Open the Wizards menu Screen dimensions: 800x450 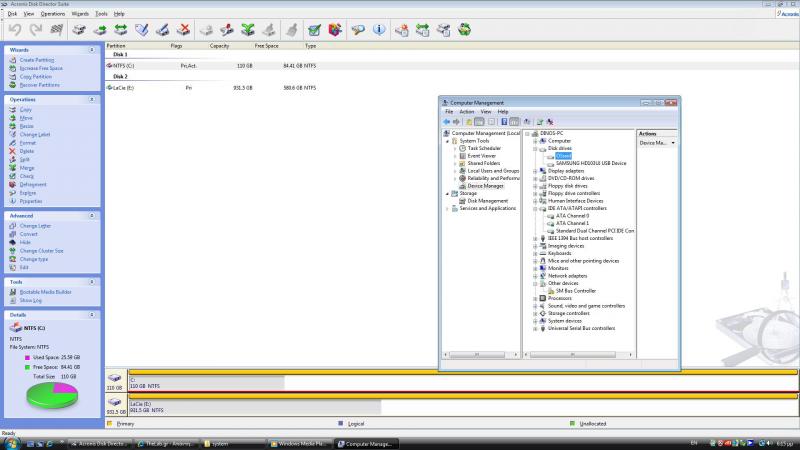(x=80, y=14)
